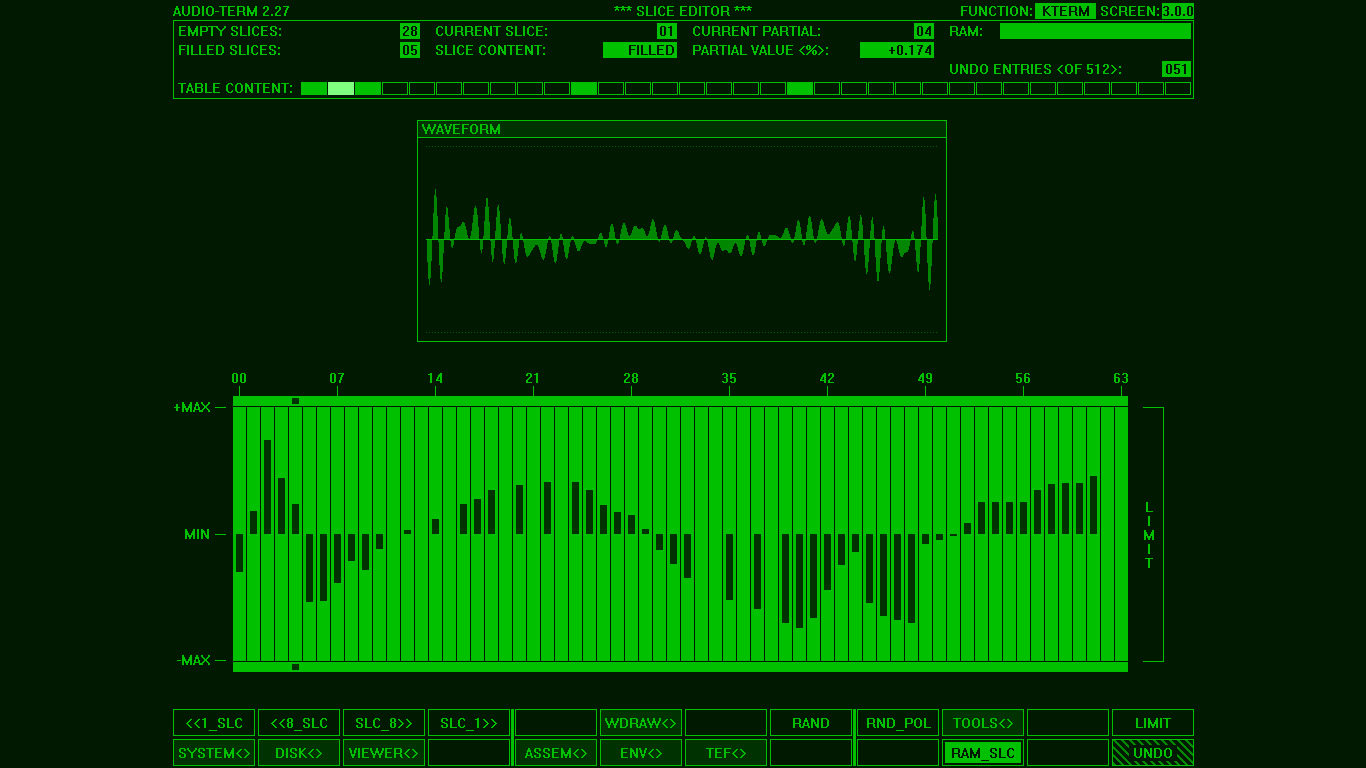Expand the SYSTEM menu

point(213,752)
